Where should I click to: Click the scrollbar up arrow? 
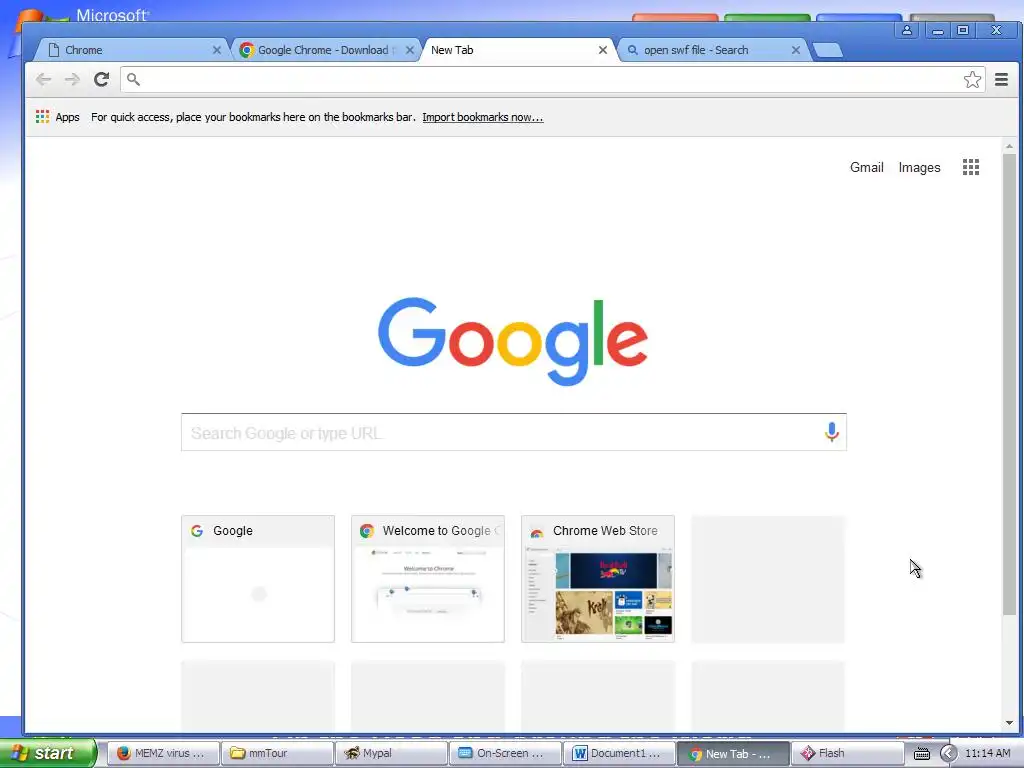click(x=1009, y=146)
